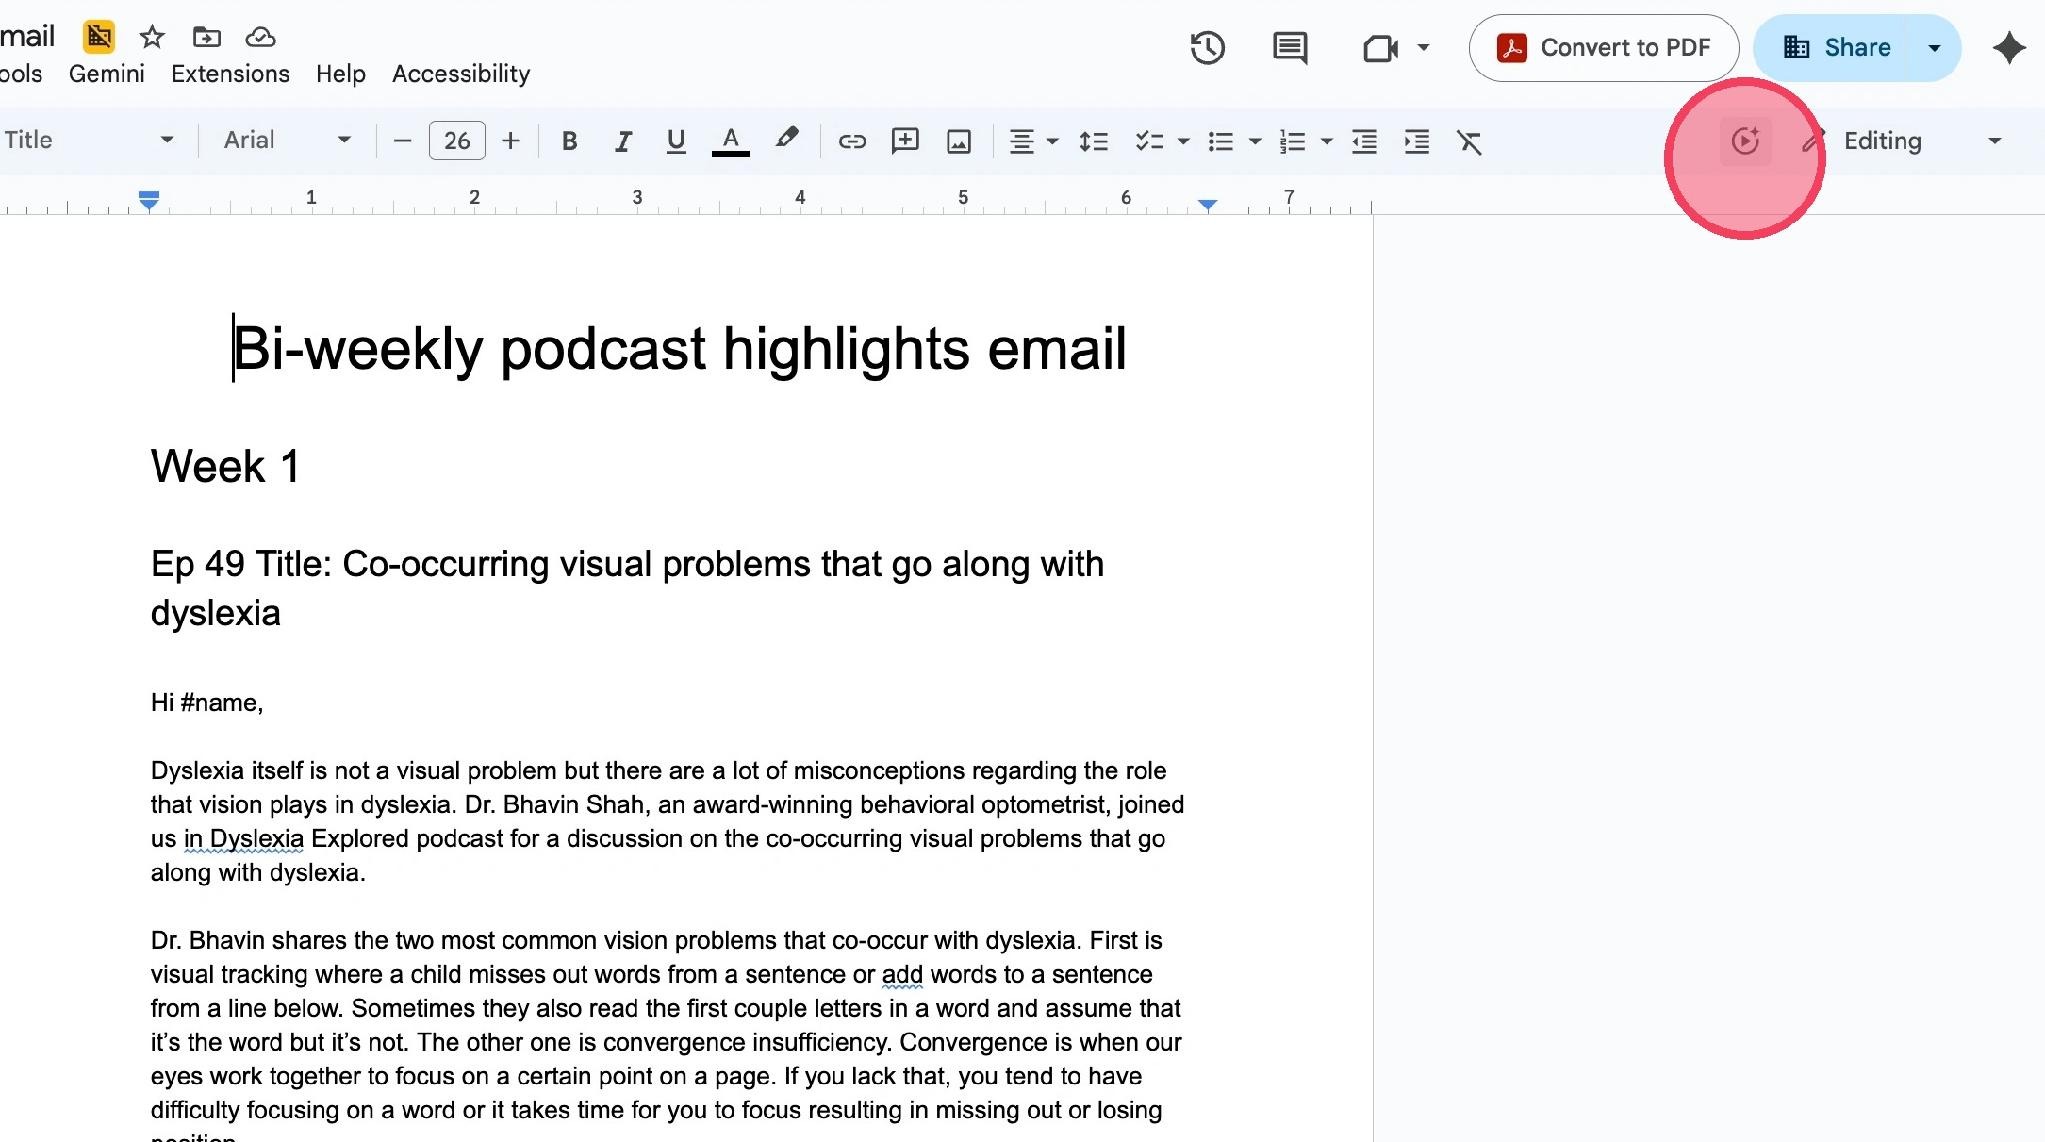
Task: Insert an image from the toolbar
Action: coord(958,141)
